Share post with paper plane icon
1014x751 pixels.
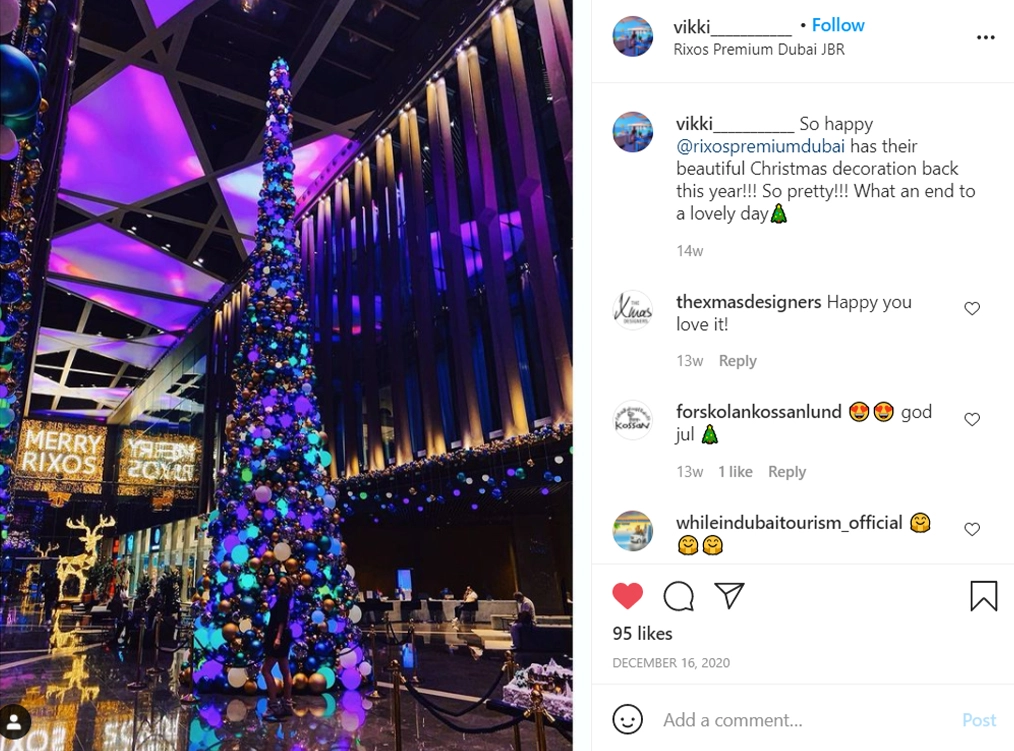pos(729,595)
